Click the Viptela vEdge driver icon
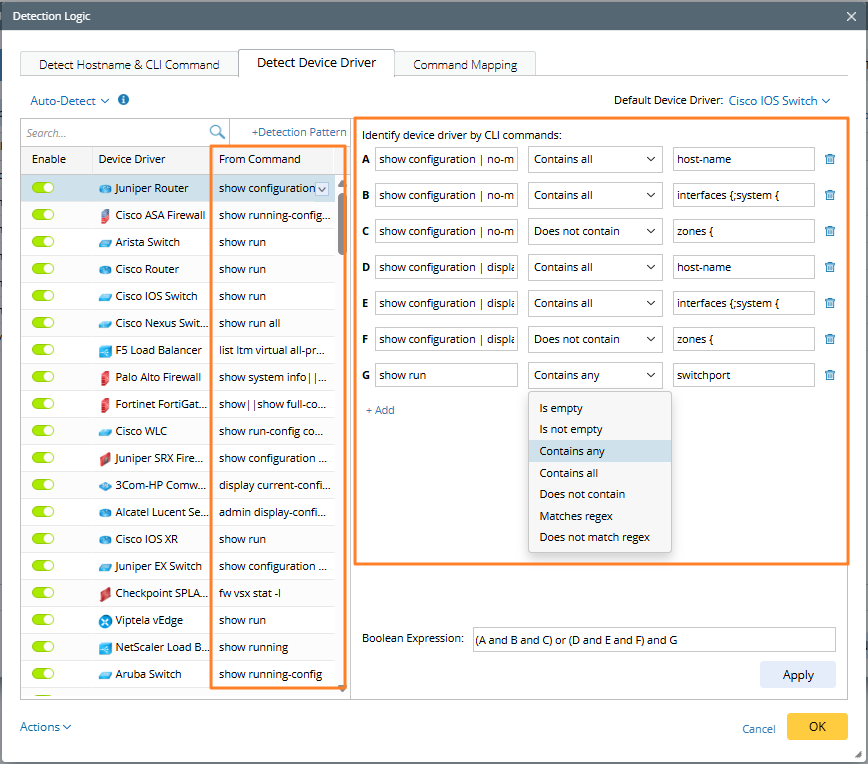The width and height of the screenshot is (868, 764). pos(105,620)
